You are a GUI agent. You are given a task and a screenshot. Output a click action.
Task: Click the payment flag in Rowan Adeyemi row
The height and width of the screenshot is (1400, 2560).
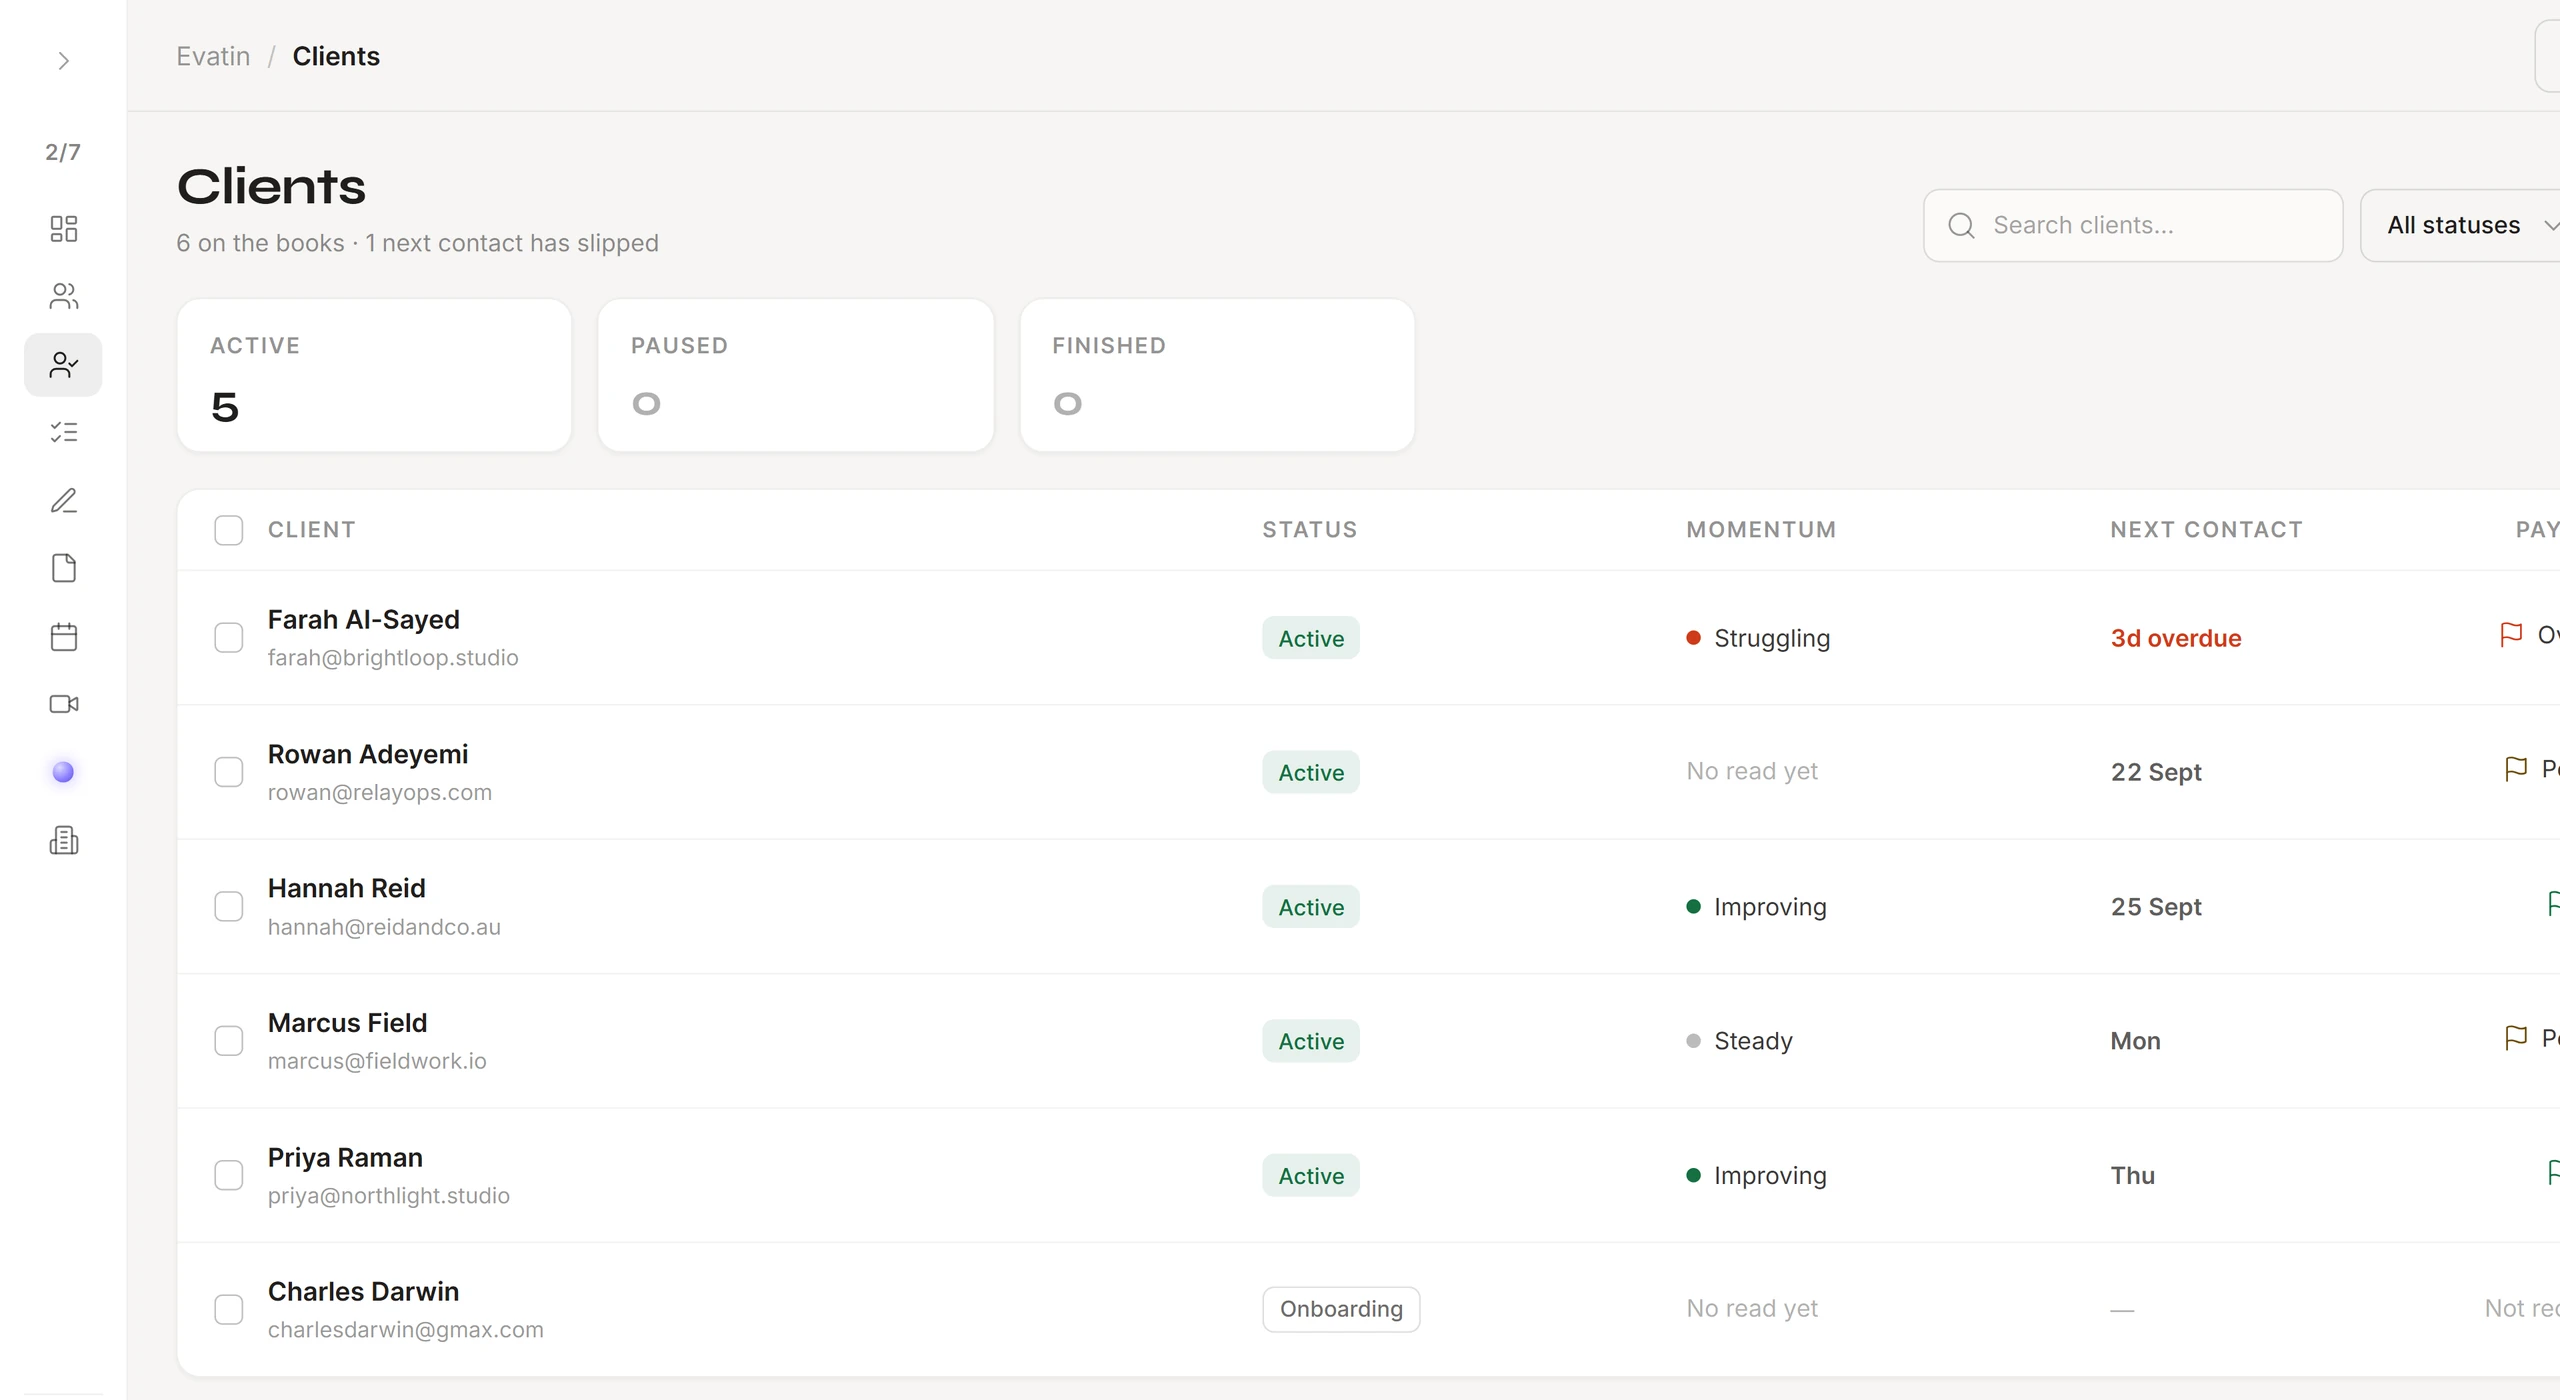point(2515,769)
